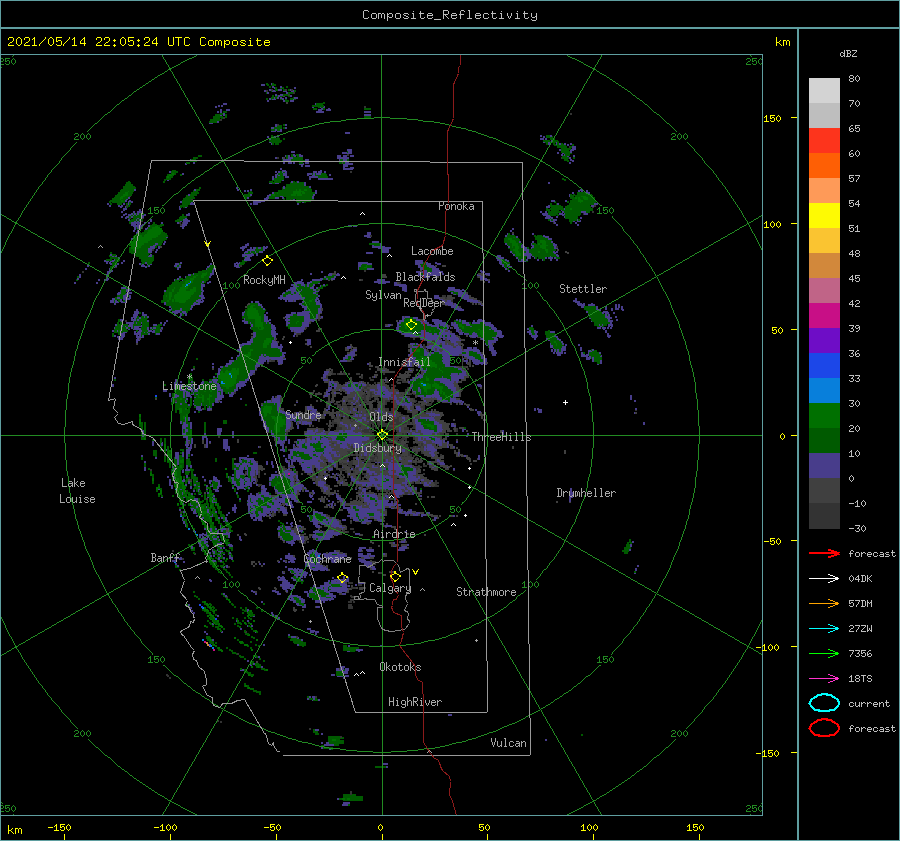Click the RedDeer city label

[x=424, y=303]
